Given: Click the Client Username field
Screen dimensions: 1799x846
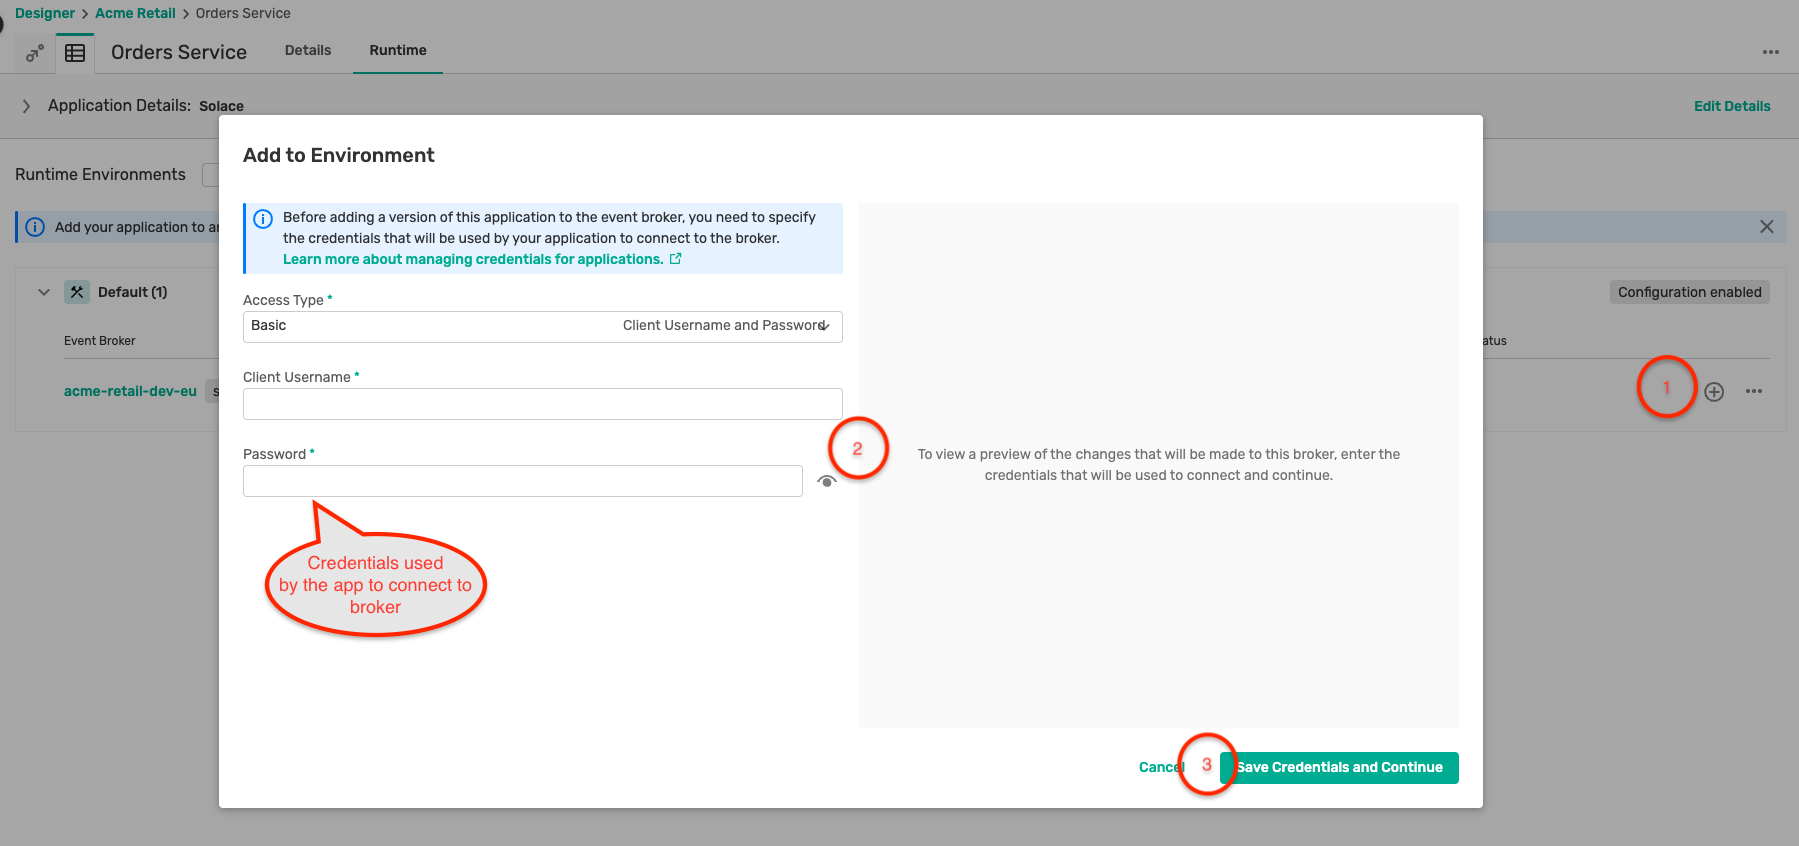Looking at the screenshot, I should tap(542, 404).
